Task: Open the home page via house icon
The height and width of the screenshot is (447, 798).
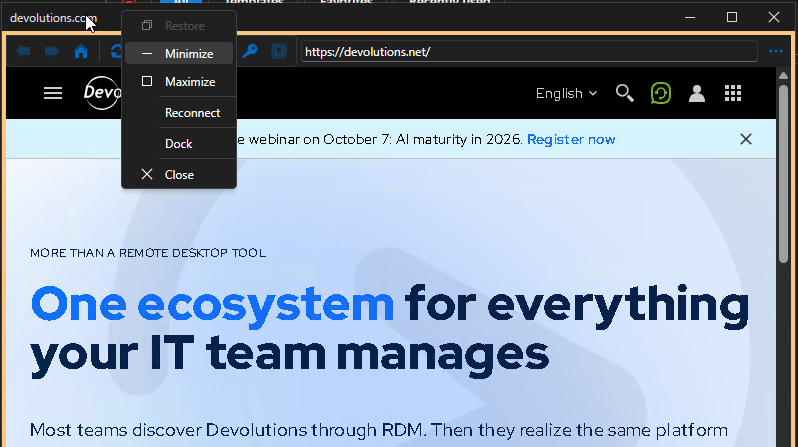Action: 81,51
